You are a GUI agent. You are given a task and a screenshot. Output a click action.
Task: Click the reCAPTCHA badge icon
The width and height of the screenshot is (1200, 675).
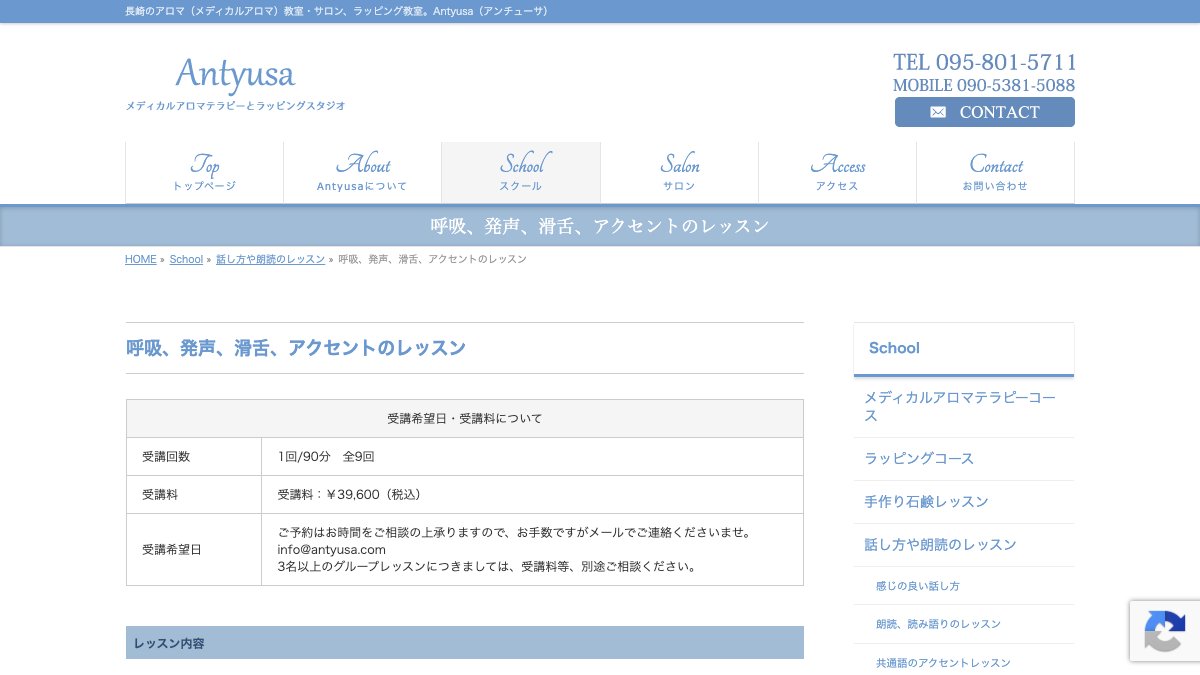[1165, 632]
